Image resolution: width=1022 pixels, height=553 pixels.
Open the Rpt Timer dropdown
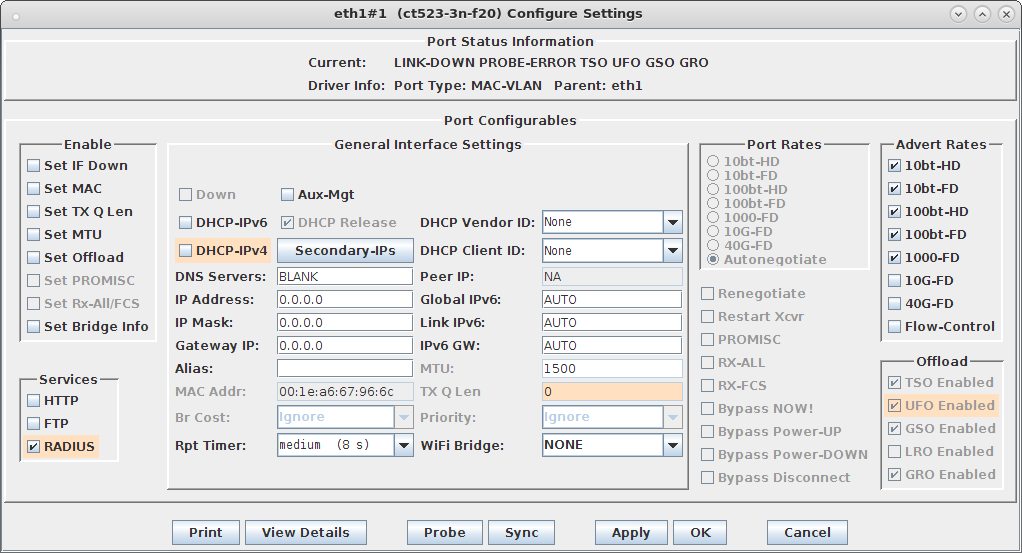[x=403, y=445]
